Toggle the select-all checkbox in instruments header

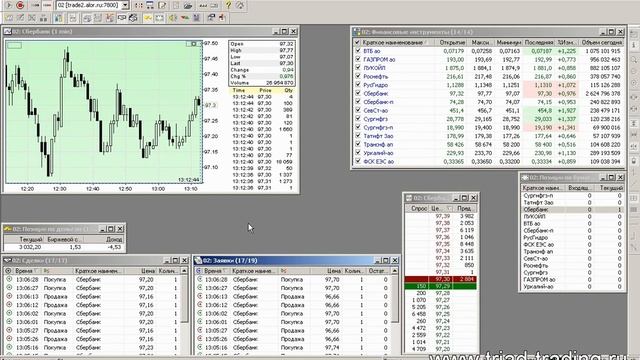pos(358,42)
